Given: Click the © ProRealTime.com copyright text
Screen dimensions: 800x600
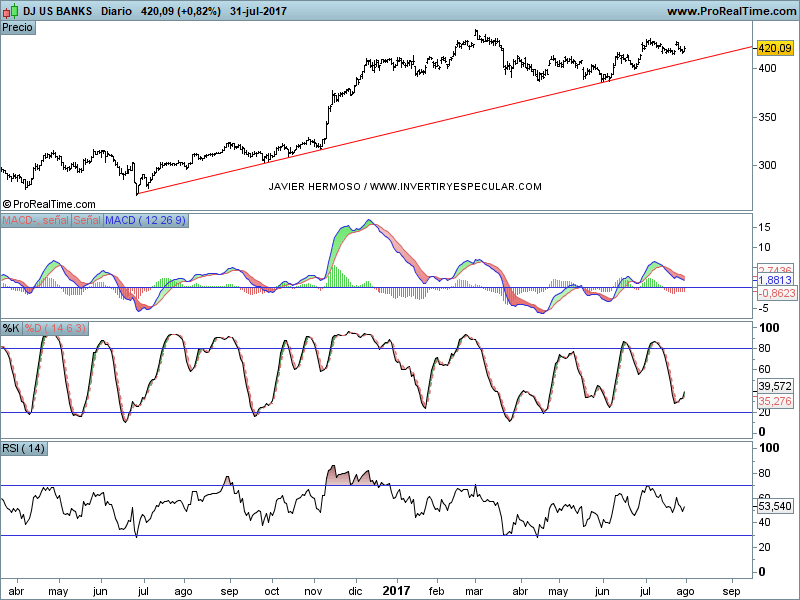Looking at the screenshot, I should coord(50,203).
